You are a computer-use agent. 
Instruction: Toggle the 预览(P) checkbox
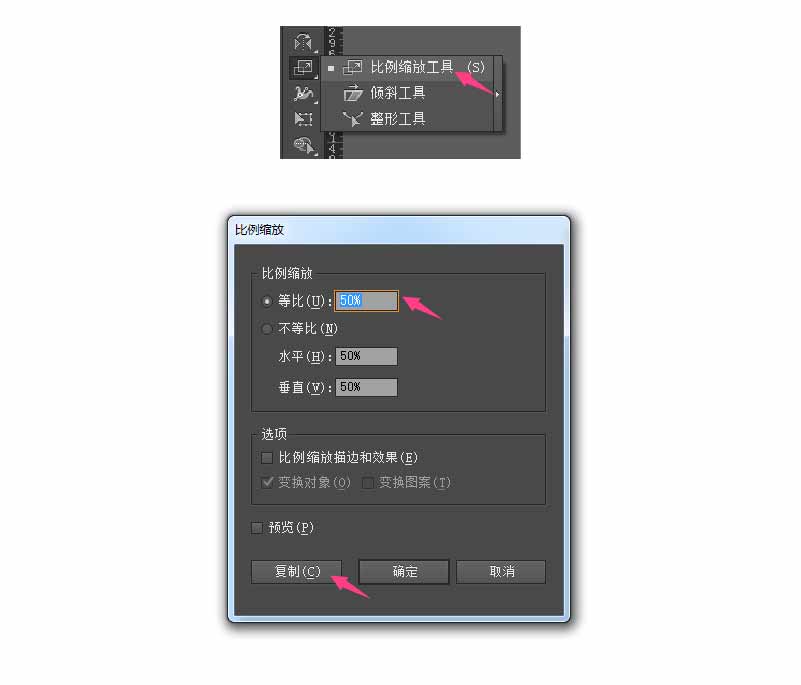[x=257, y=528]
